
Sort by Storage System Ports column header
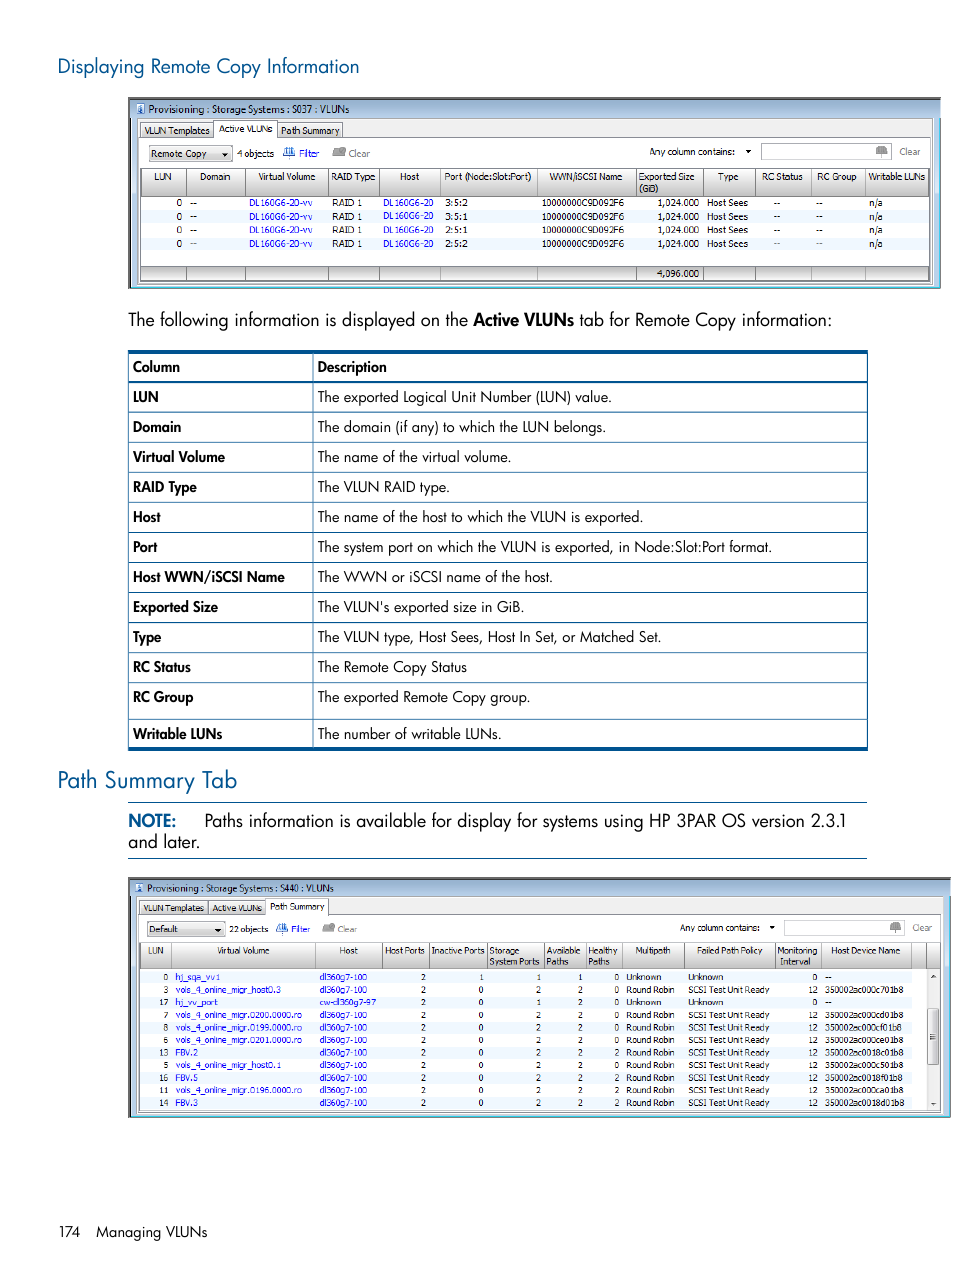(514, 956)
